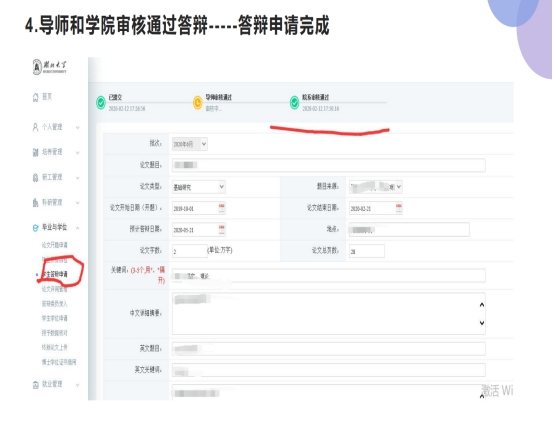Viewport: 553px width, 428px height.
Task: Select 论文开题申请 in sidebar submenu
Action: [55, 245]
